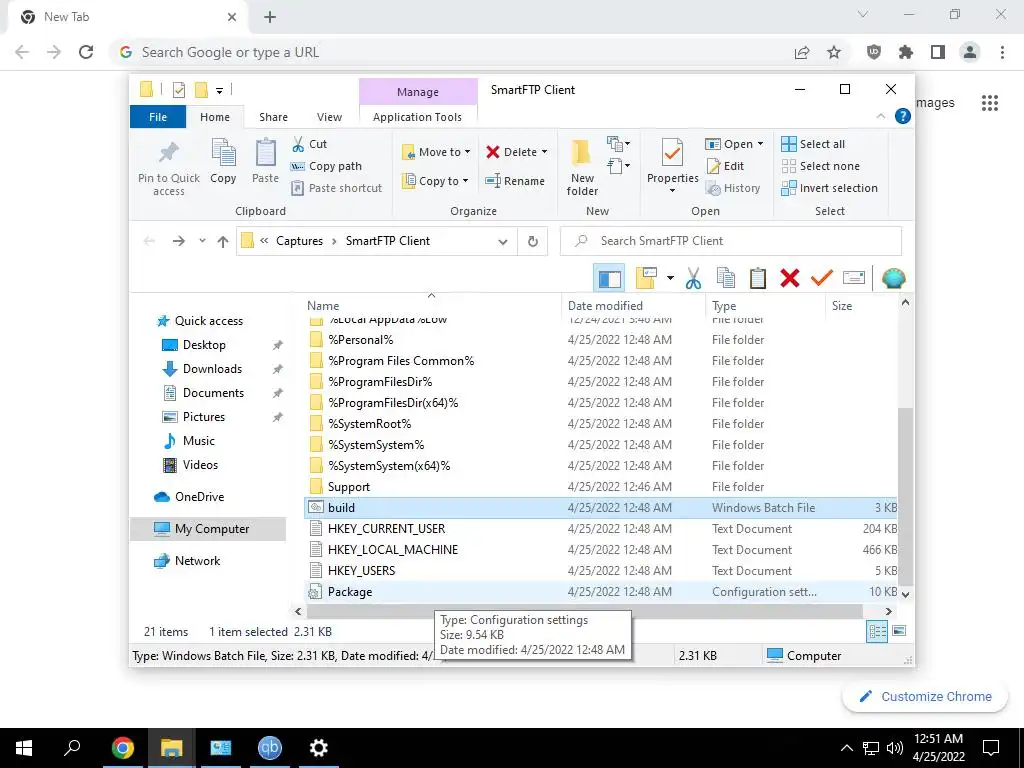Open the File menu tab
Image resolution: width=1024 pixels, height=768 pixels.
(x=158, y=117)
